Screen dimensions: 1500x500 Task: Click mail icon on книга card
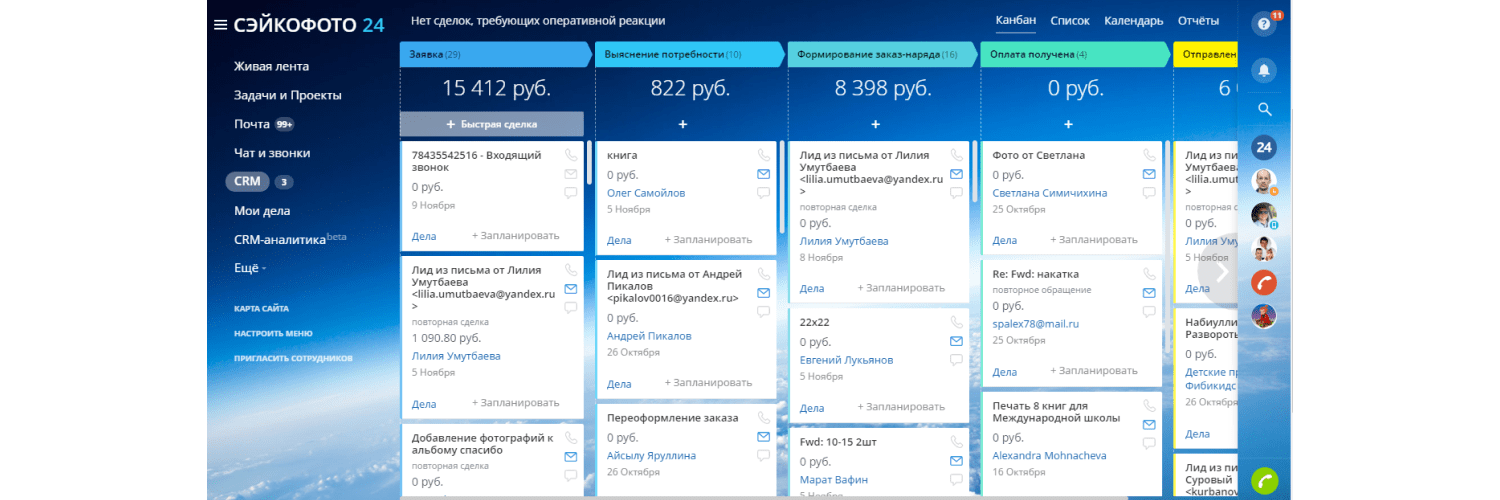tap(763, 174)
